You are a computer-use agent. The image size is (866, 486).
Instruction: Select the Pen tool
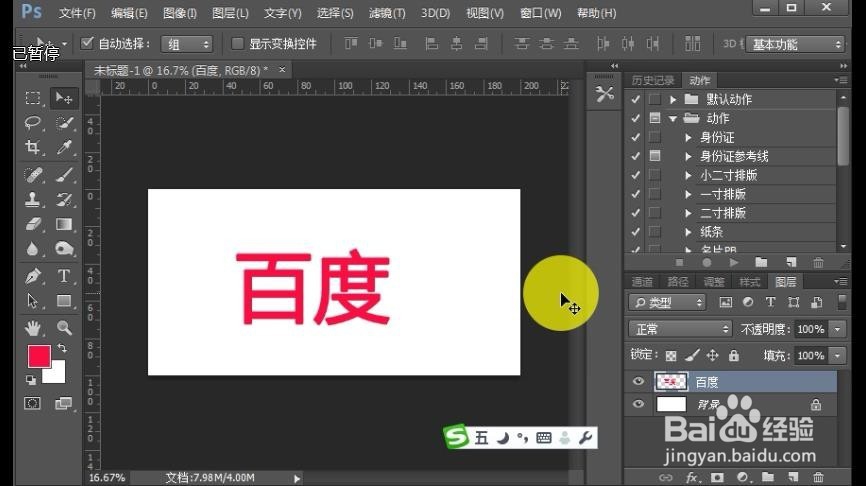point(33,276)
